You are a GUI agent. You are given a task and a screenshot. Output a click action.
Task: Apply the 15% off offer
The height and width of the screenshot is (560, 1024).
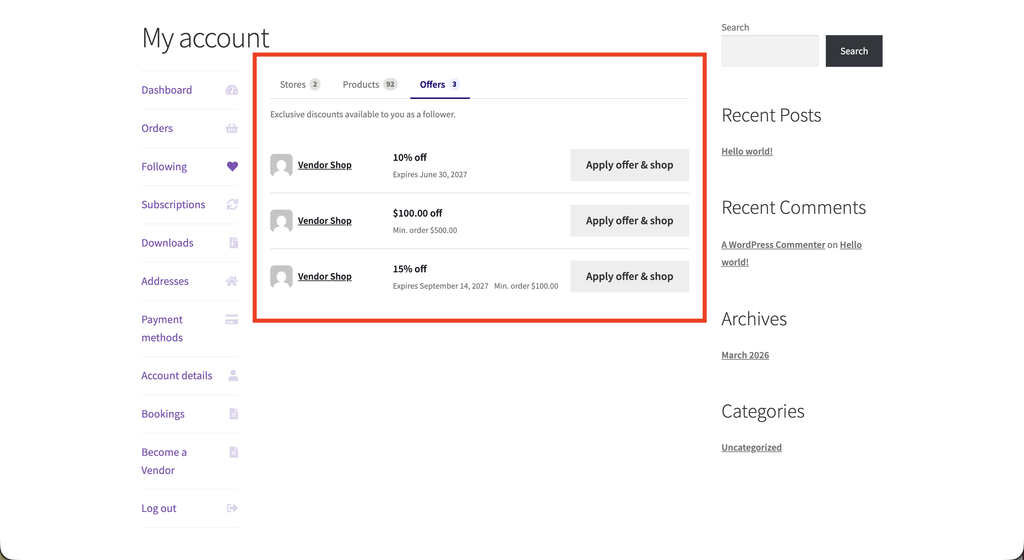630,276
